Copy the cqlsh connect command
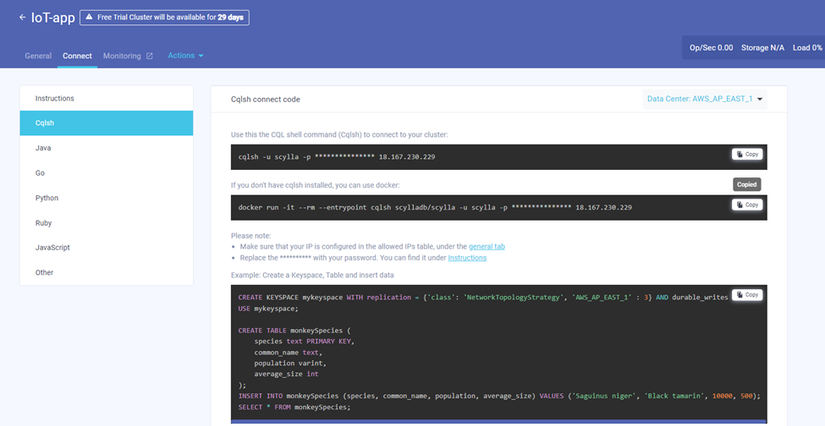This screenshot has width=825, height=426. pyautogui.click(x=746, y=155)
